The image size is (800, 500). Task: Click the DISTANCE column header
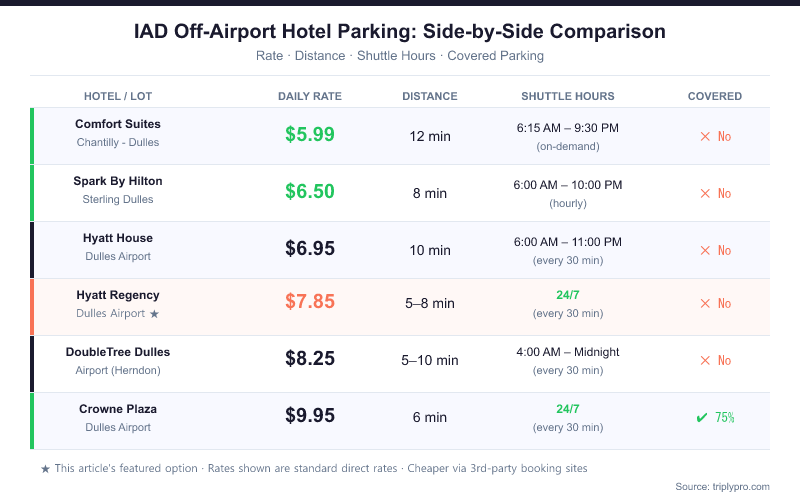click(430, 97)
